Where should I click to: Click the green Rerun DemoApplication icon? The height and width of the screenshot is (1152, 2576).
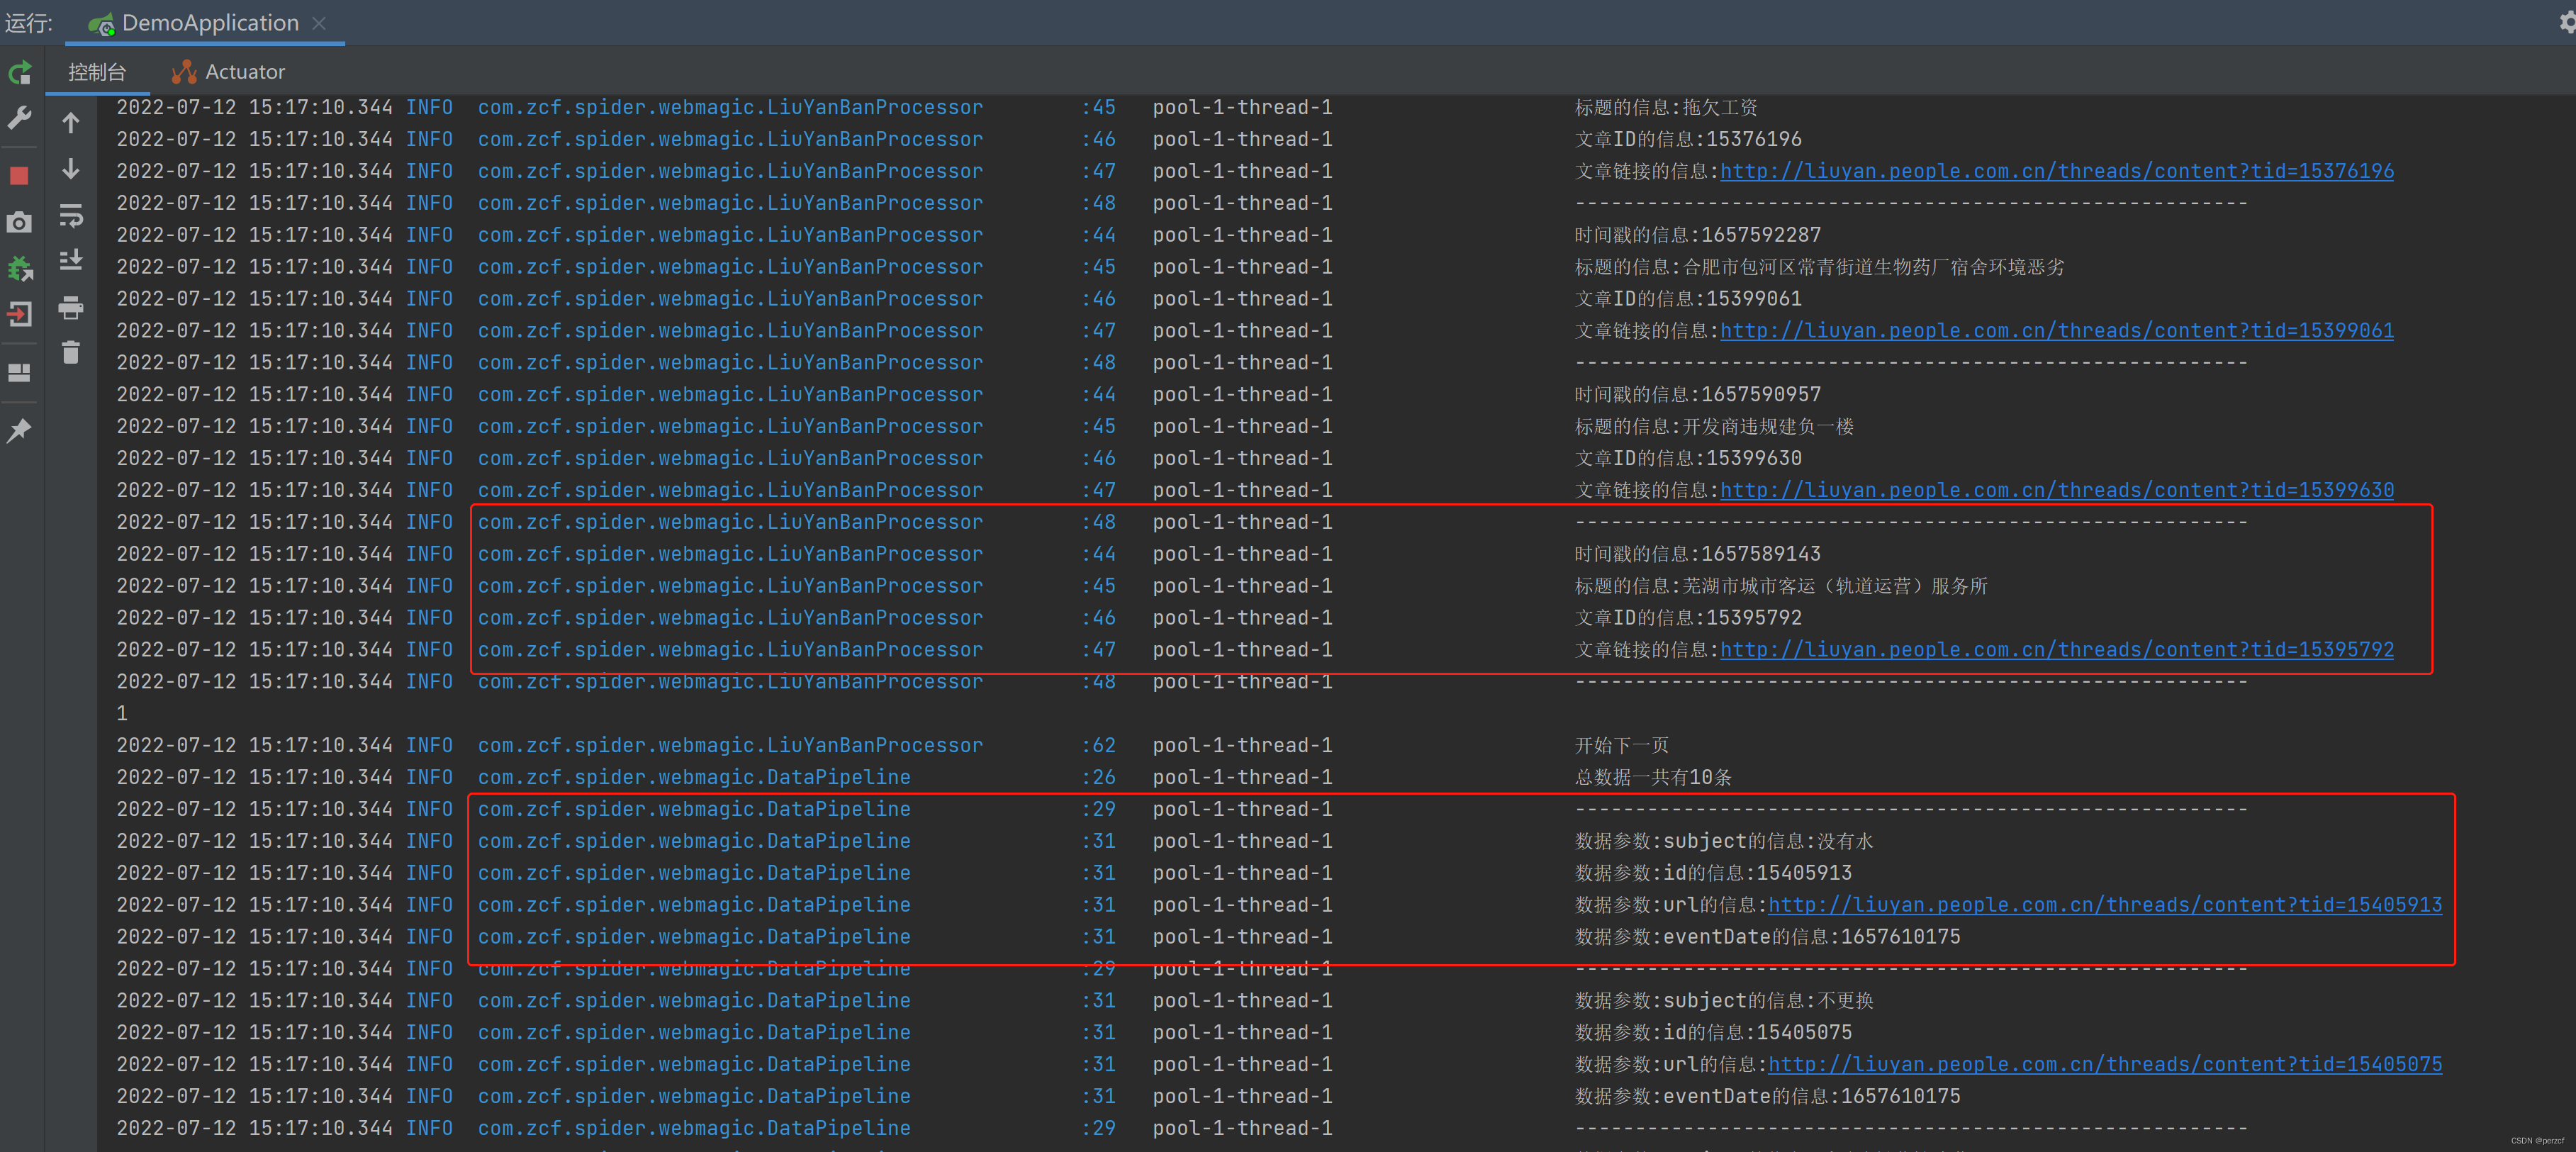pos(20,73)
